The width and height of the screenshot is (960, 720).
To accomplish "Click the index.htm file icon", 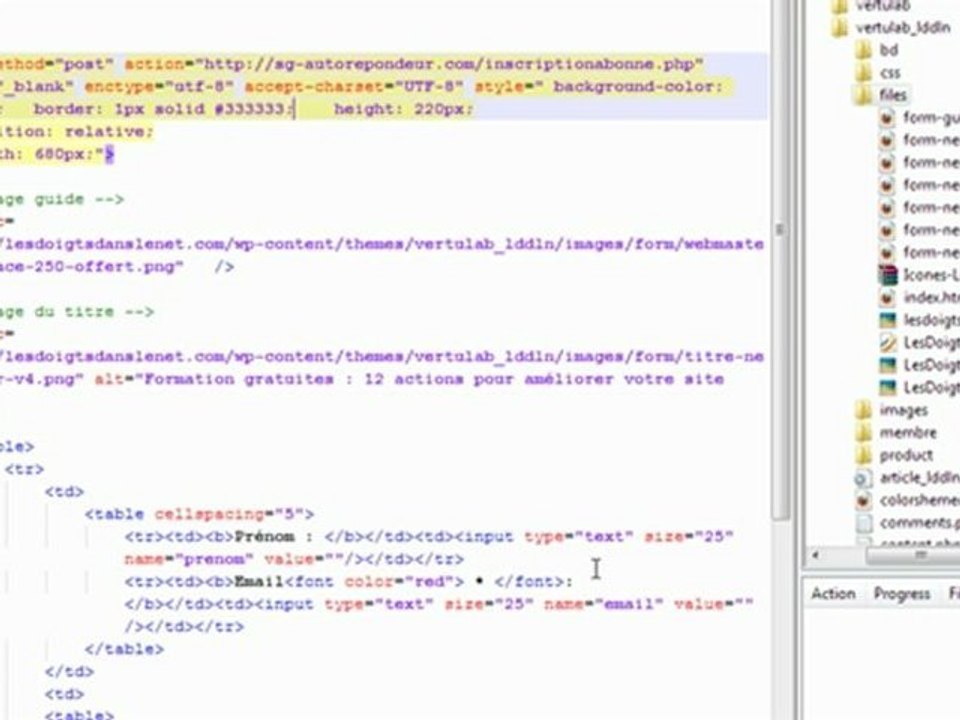I will click(x=887, y=298).
